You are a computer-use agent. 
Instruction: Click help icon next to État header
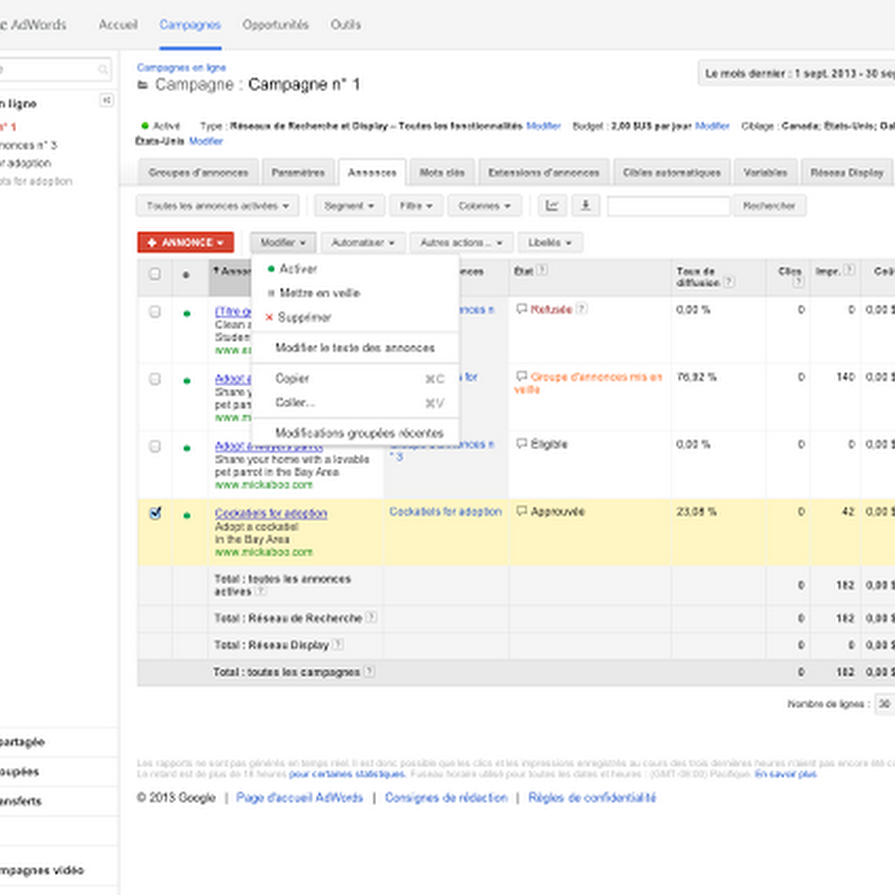click(542, 270)
